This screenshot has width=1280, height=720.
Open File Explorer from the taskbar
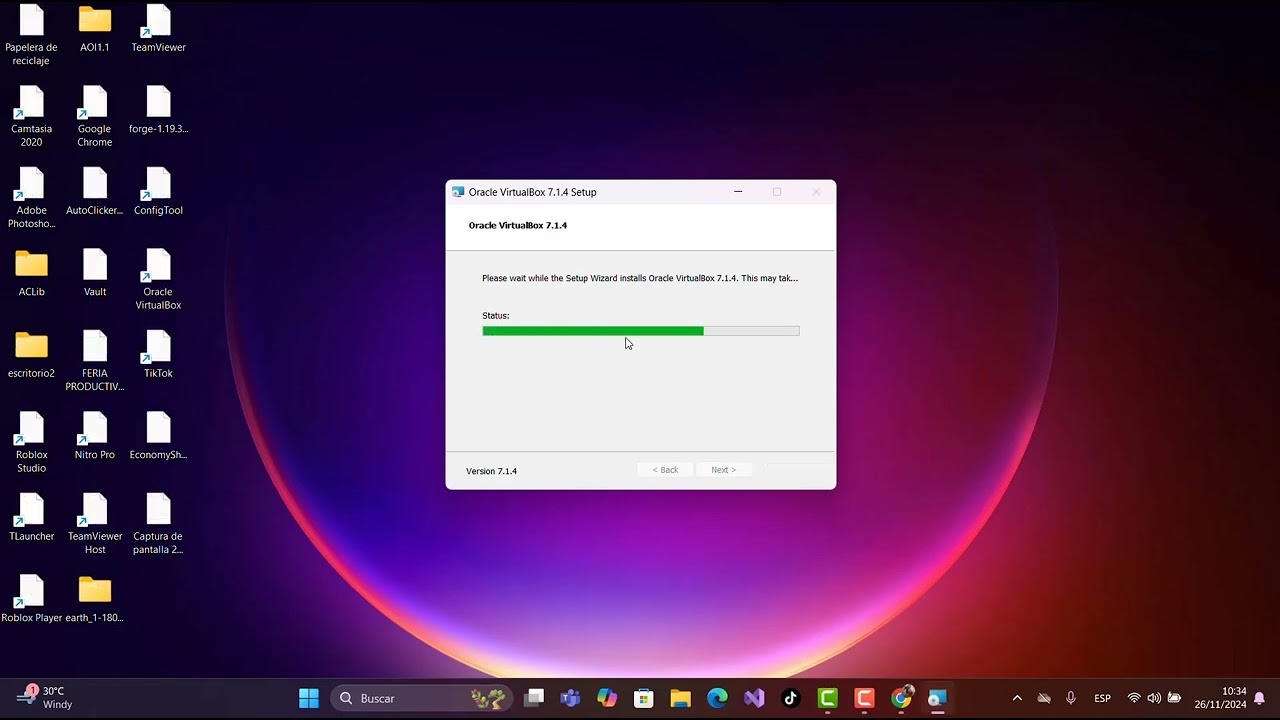pyautogui.click(x=680, y=698)
